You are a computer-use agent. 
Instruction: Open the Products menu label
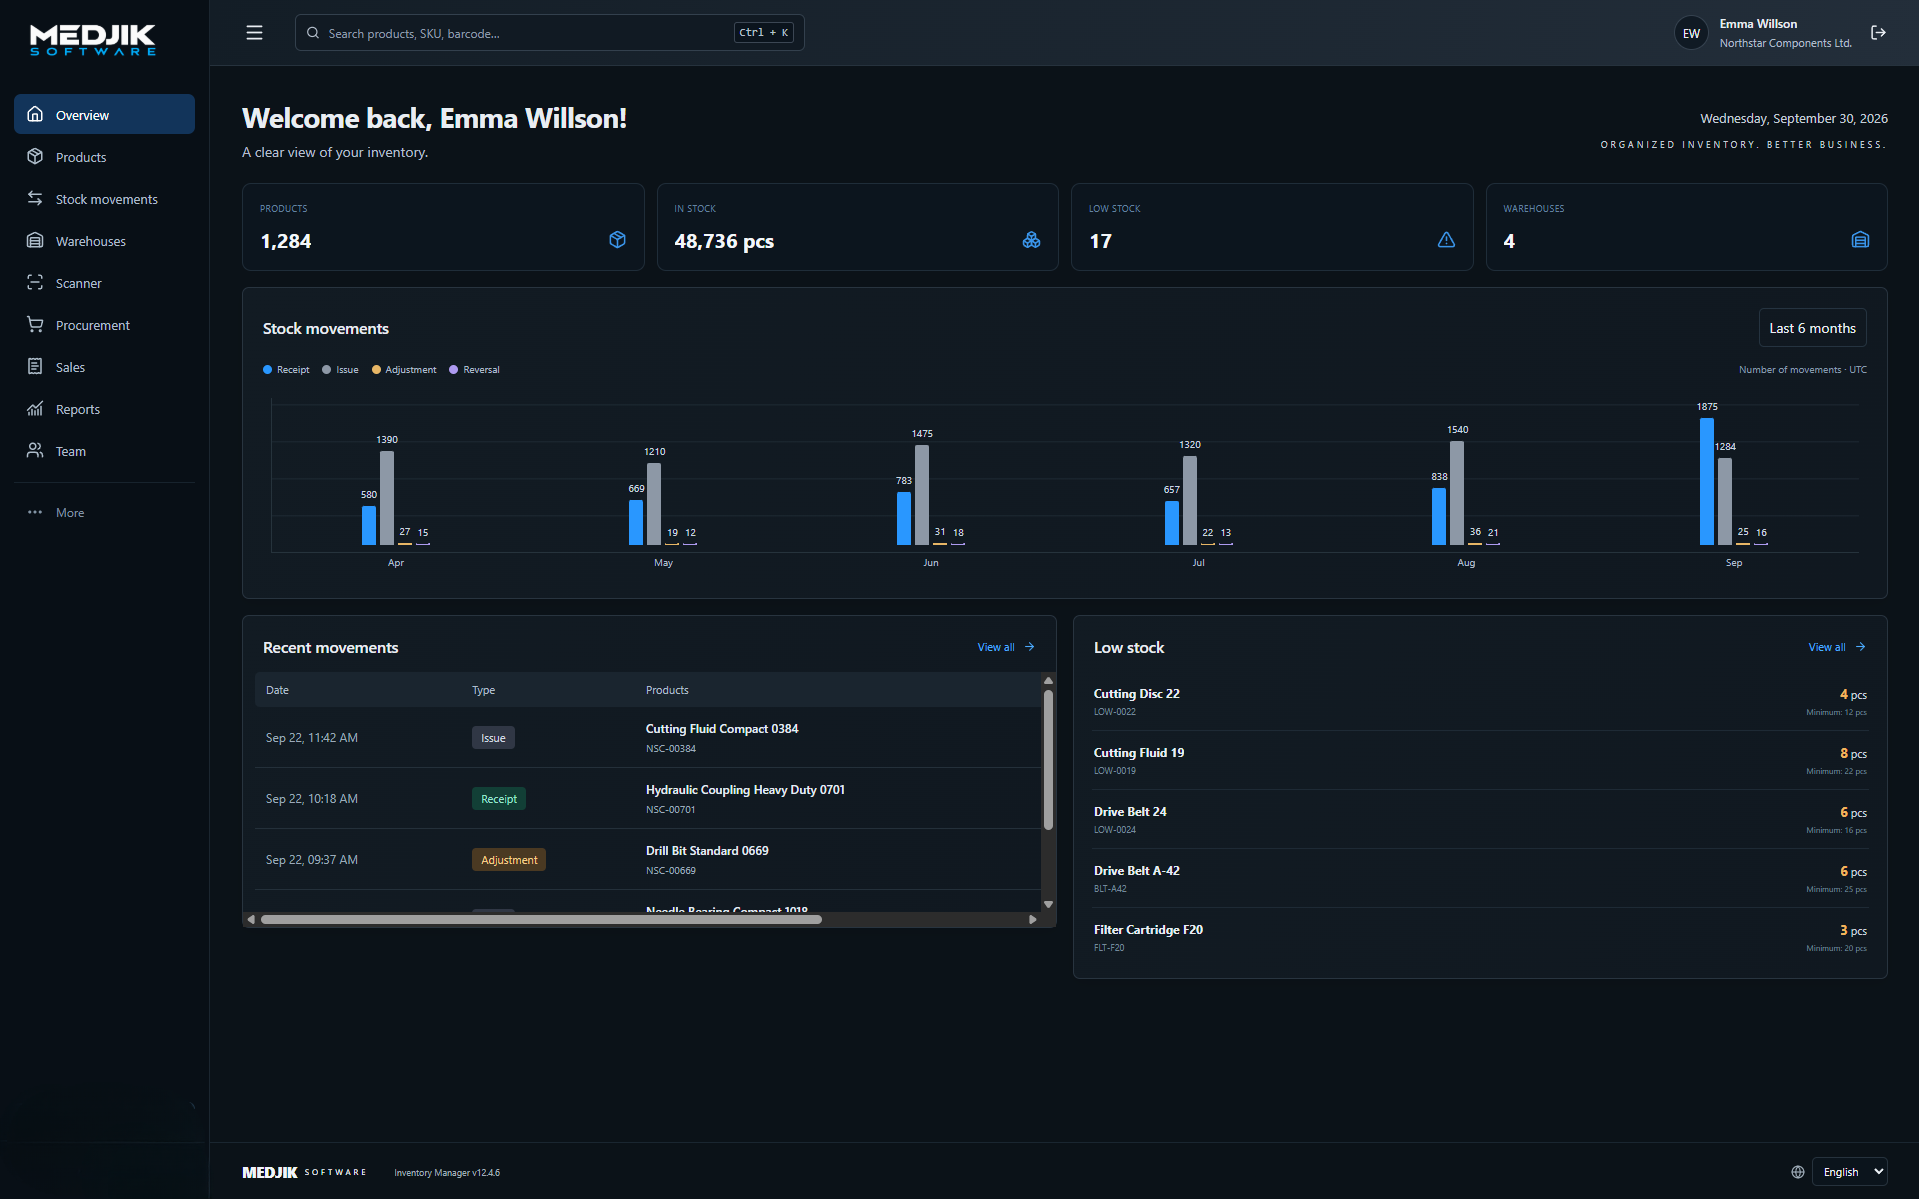pyautogui.click(x=81, y=157)
